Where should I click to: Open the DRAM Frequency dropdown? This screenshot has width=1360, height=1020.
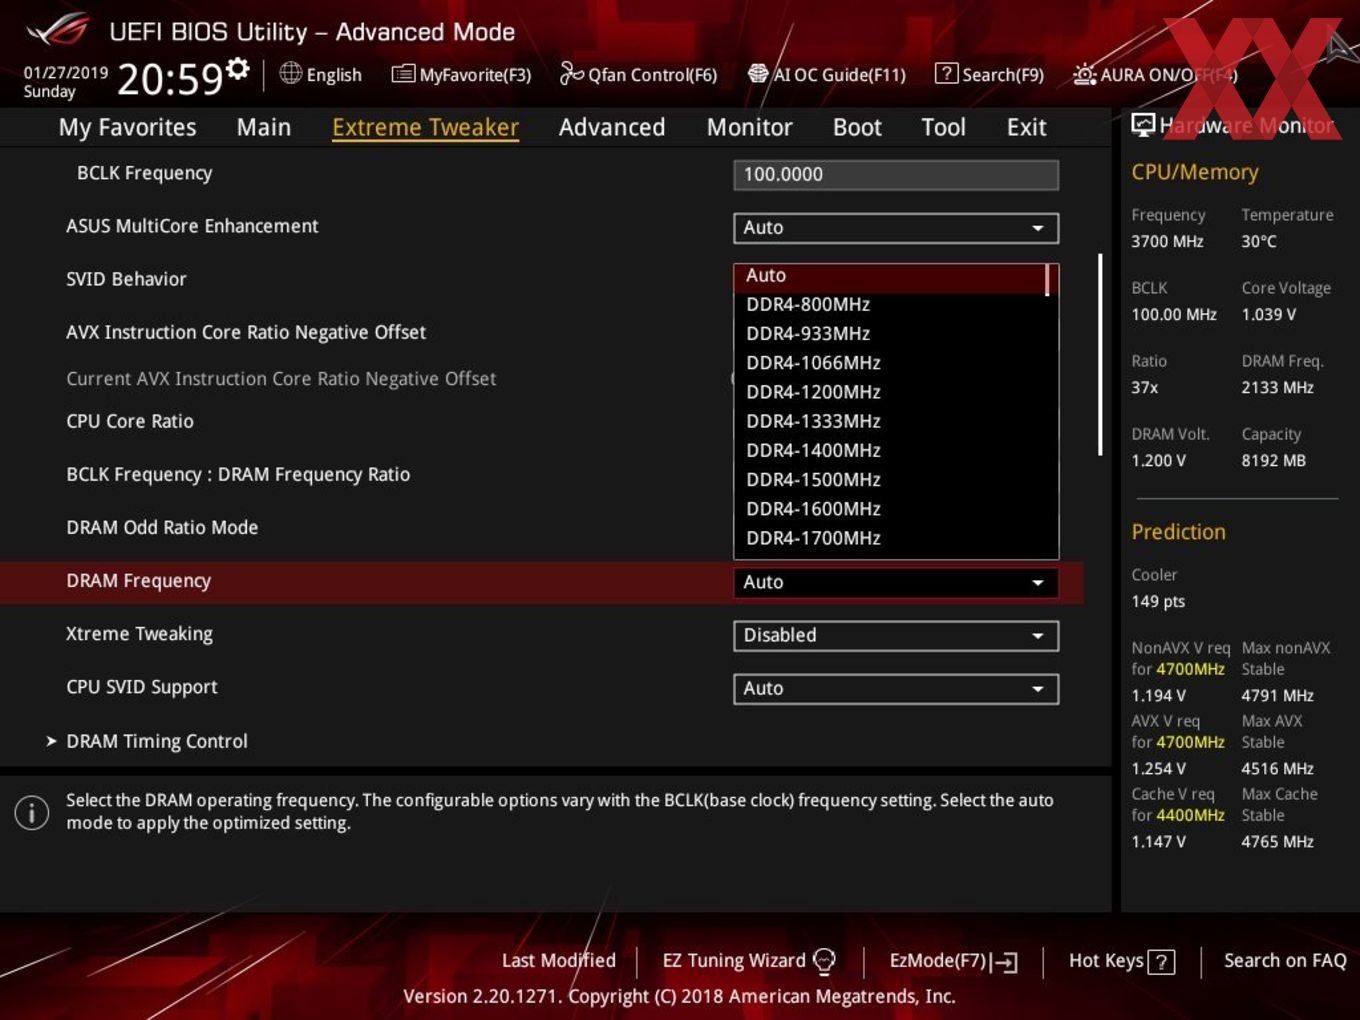click(x=896, y=582)
